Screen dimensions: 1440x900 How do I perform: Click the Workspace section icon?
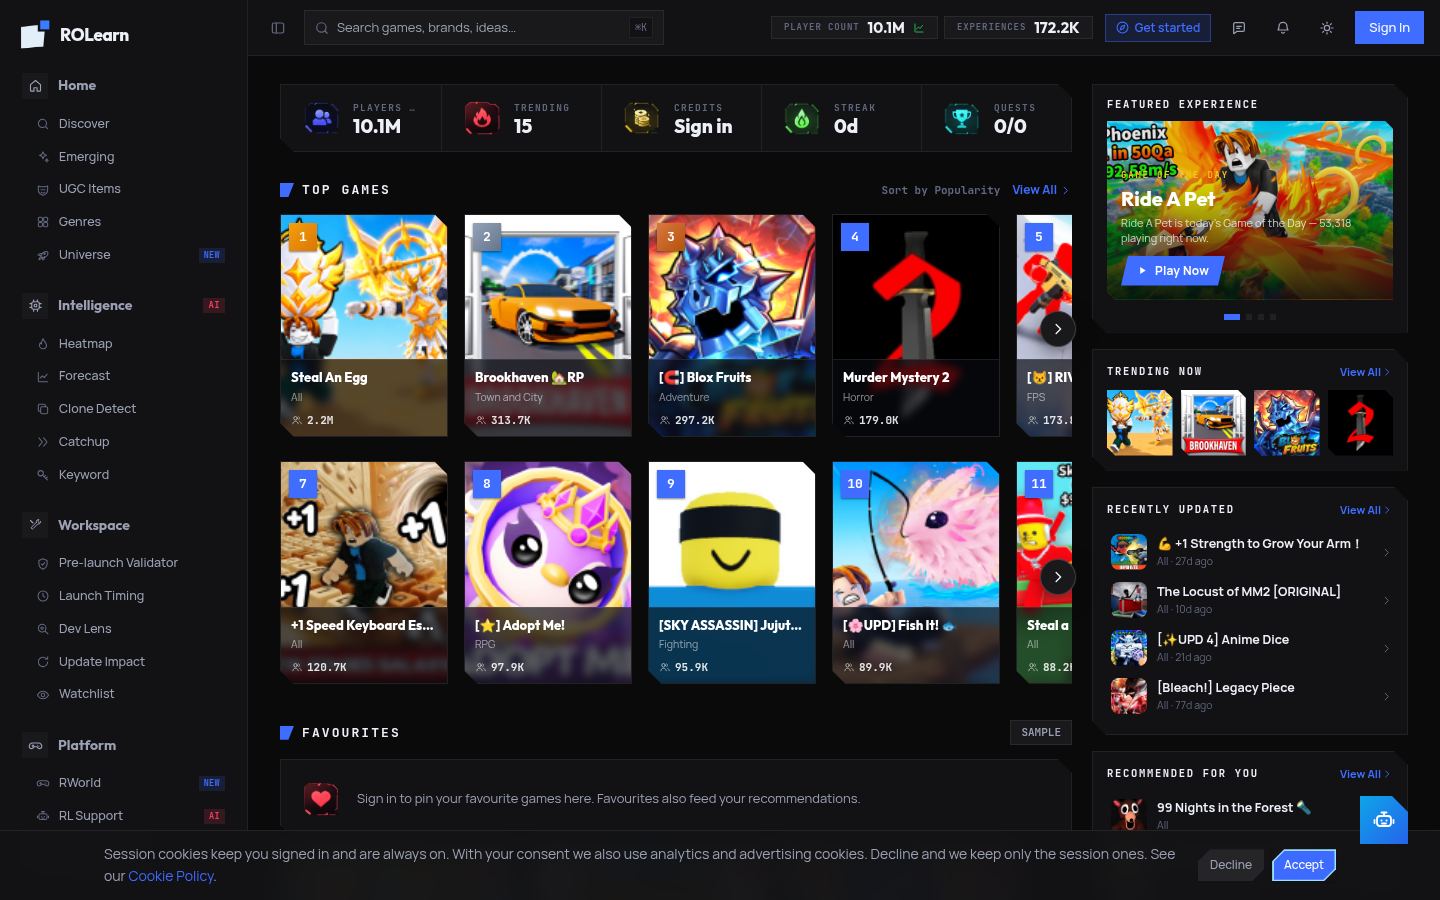click(35, 525)
